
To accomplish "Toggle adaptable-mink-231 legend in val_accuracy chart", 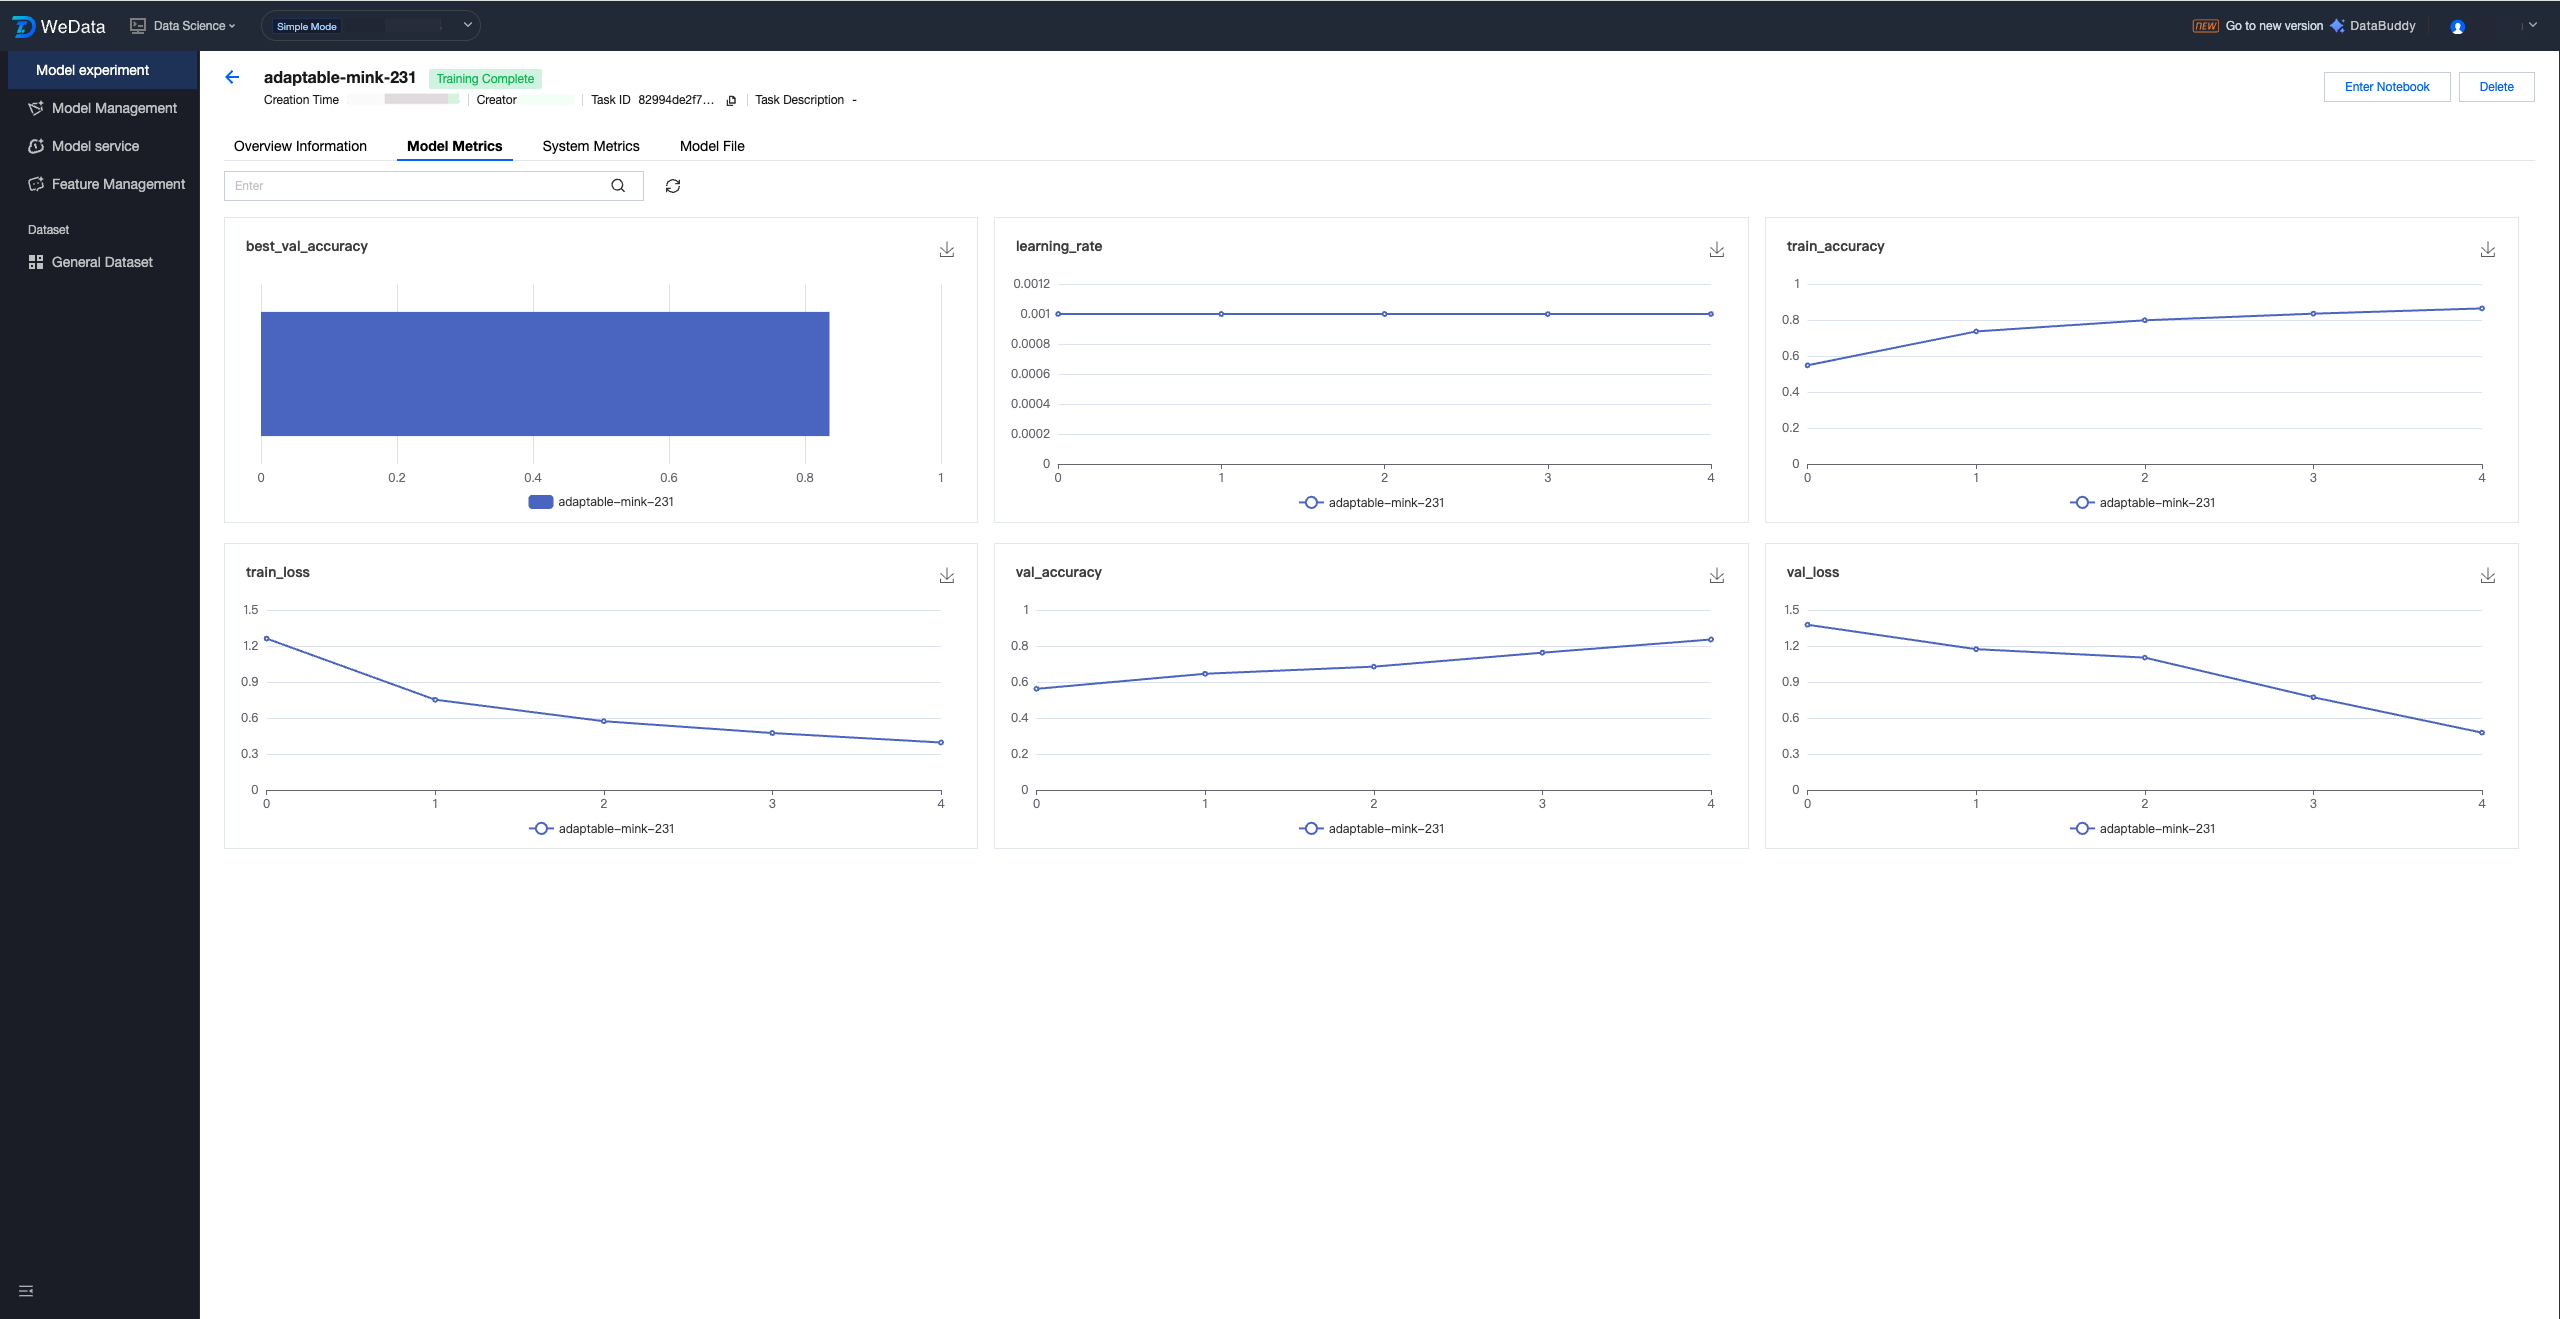I will click(1372, 828).
